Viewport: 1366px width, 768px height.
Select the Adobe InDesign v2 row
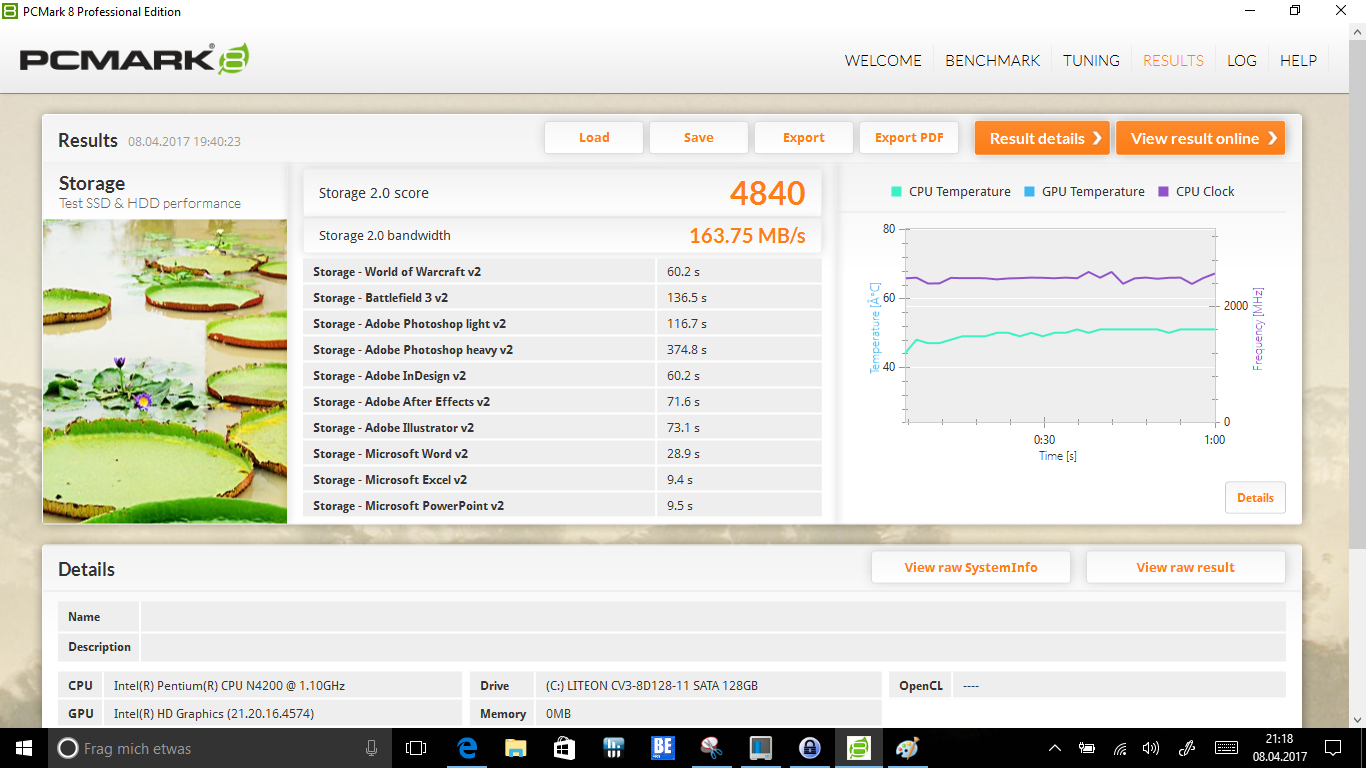[x=562, y=375]
